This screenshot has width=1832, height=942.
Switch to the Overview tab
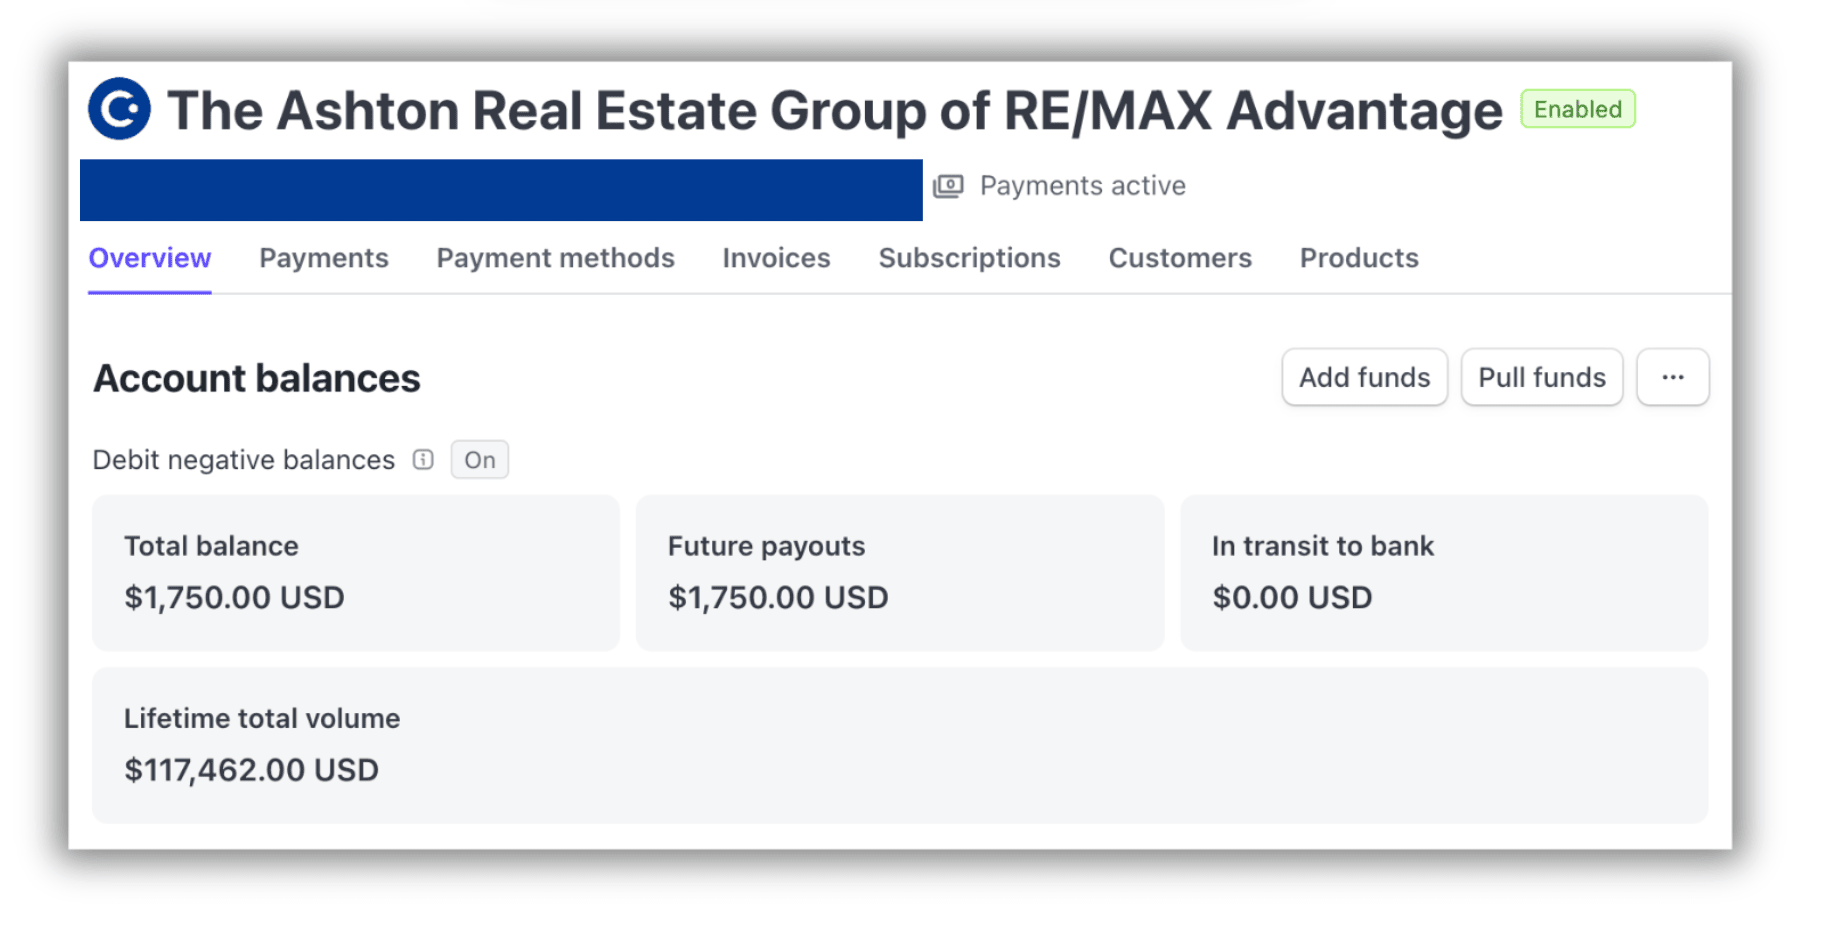pyautogui.click(x=150, y=258)
